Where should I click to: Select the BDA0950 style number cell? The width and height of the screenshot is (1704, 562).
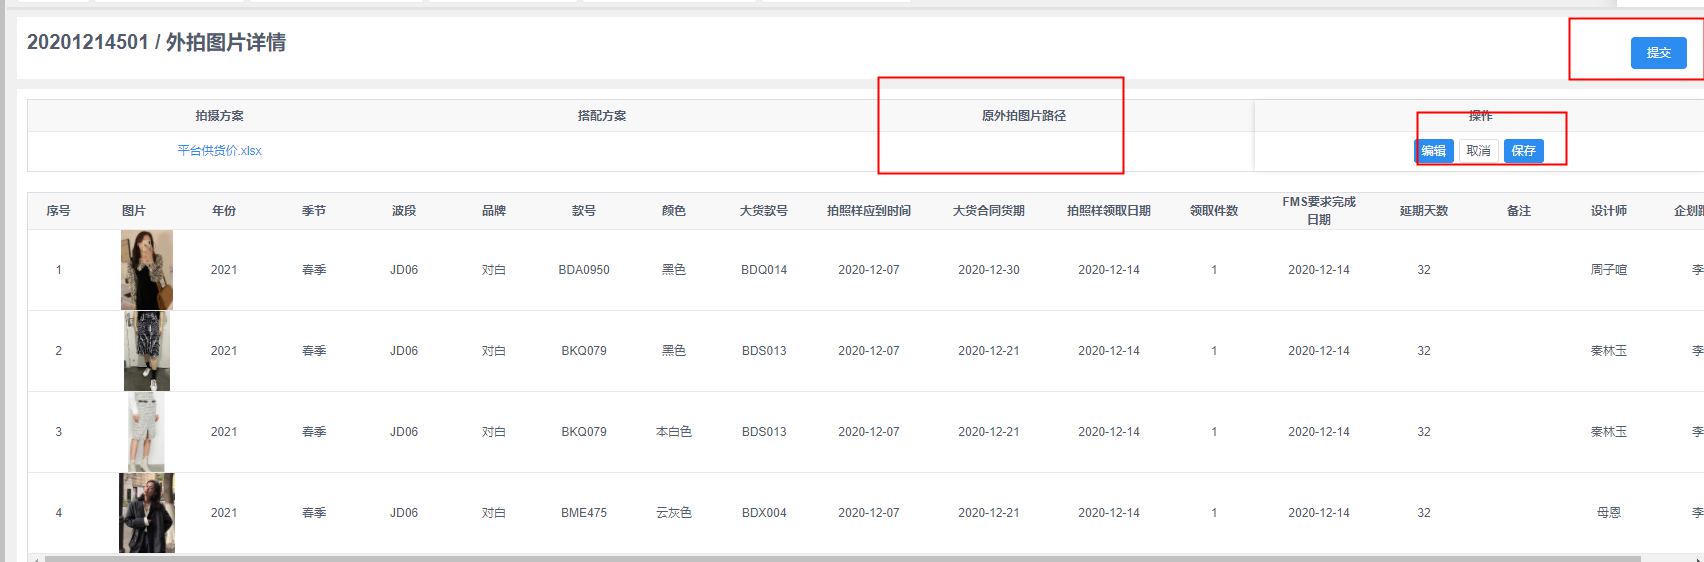coord(584,270)
